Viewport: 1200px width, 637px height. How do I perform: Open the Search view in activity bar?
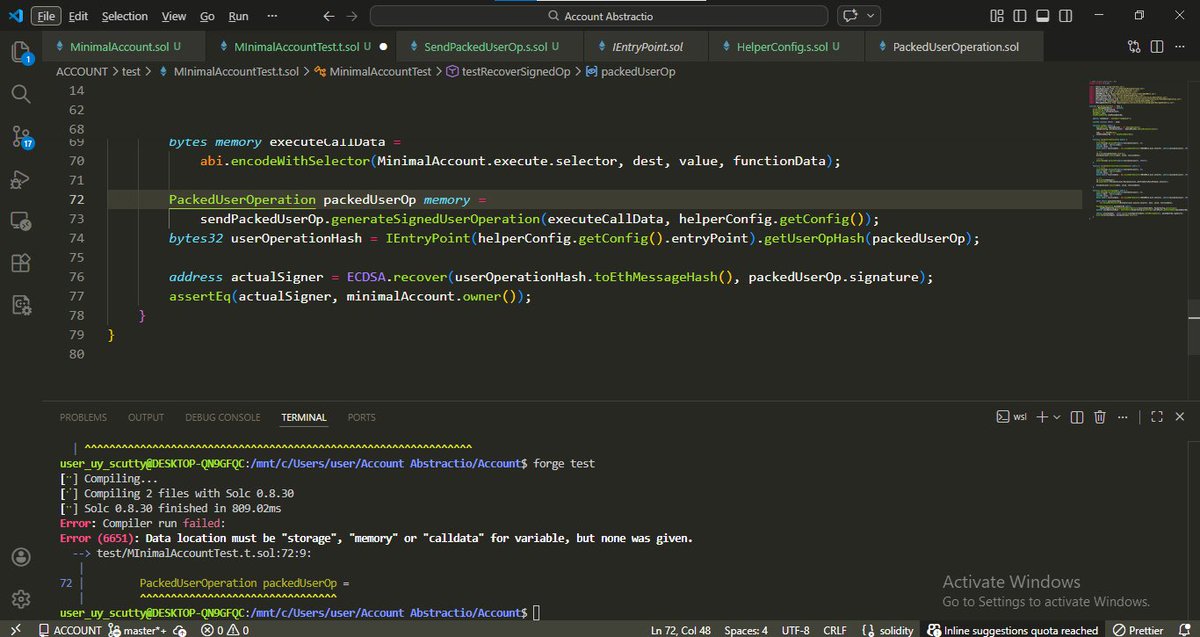pos(20,94)
